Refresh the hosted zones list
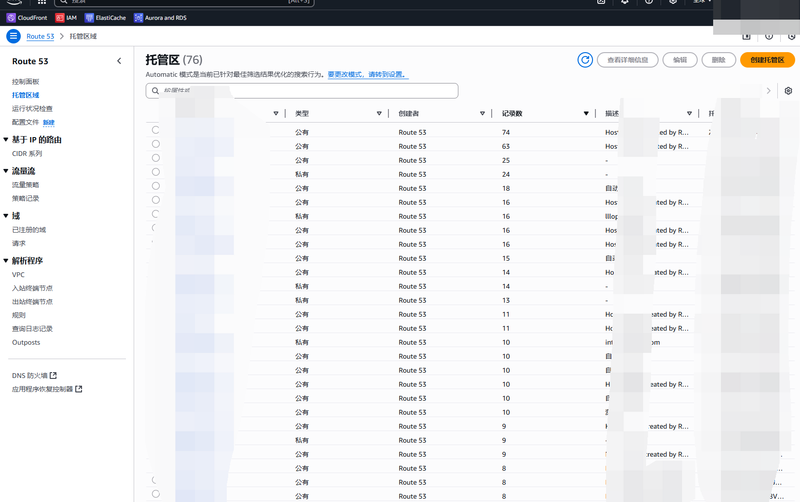 [x=585, y=60]
